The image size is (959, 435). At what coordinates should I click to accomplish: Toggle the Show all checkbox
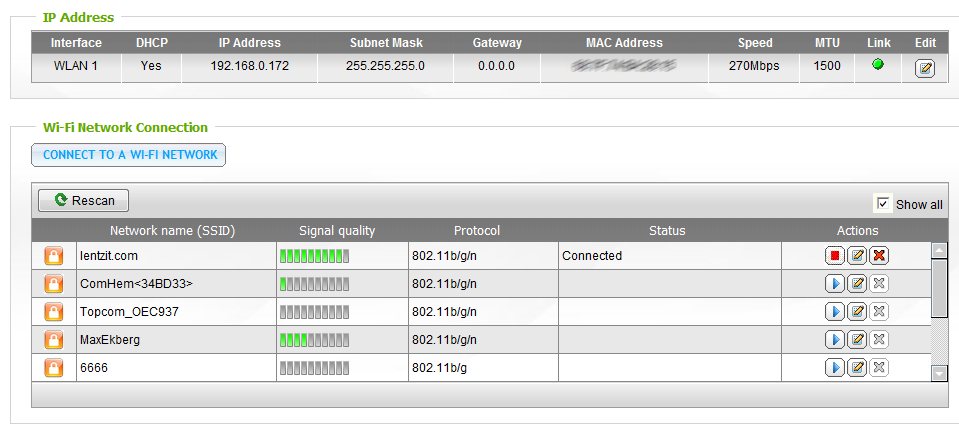point(883,204)
